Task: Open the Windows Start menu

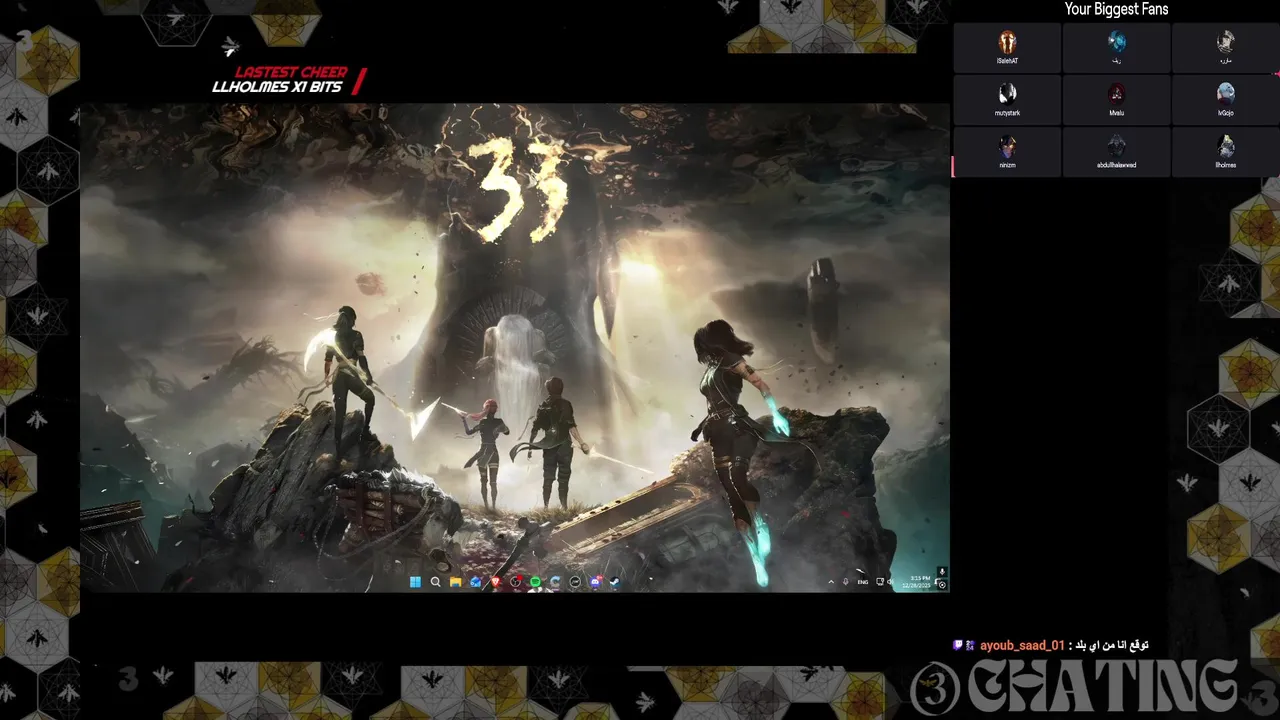Action: 415,582
